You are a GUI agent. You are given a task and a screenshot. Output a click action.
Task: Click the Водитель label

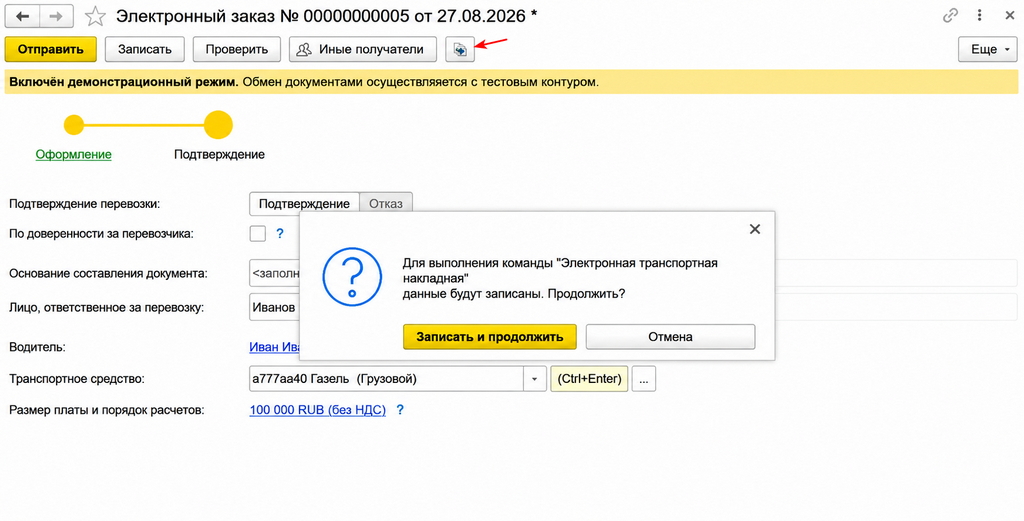point(37,347)
